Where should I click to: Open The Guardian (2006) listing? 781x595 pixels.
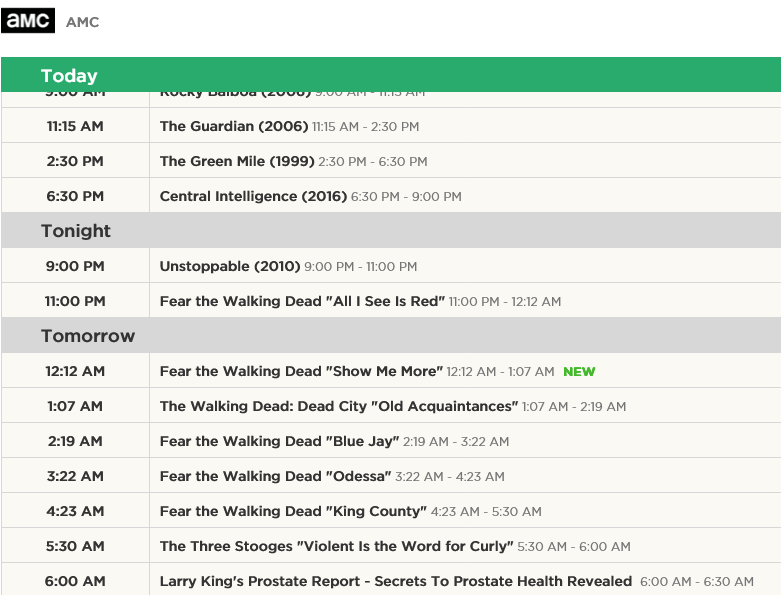[234, 126]
